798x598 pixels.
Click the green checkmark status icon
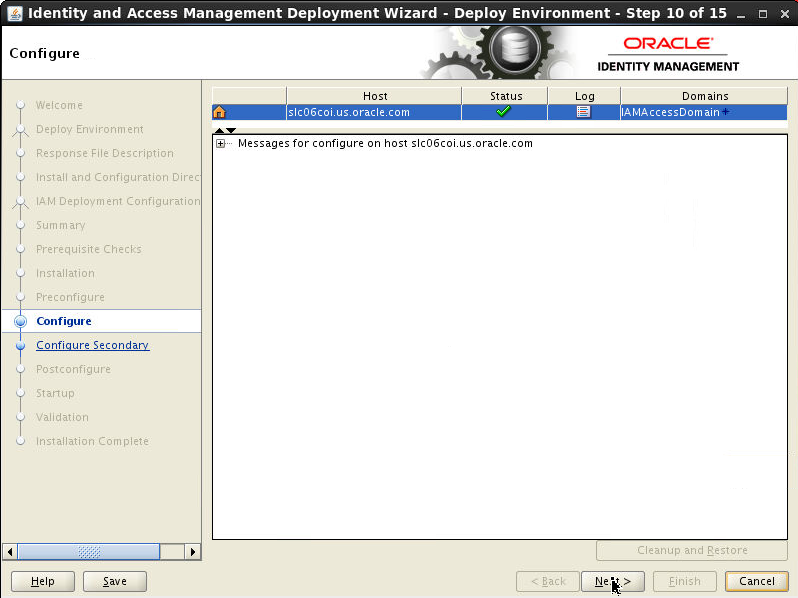pos(503,111)
